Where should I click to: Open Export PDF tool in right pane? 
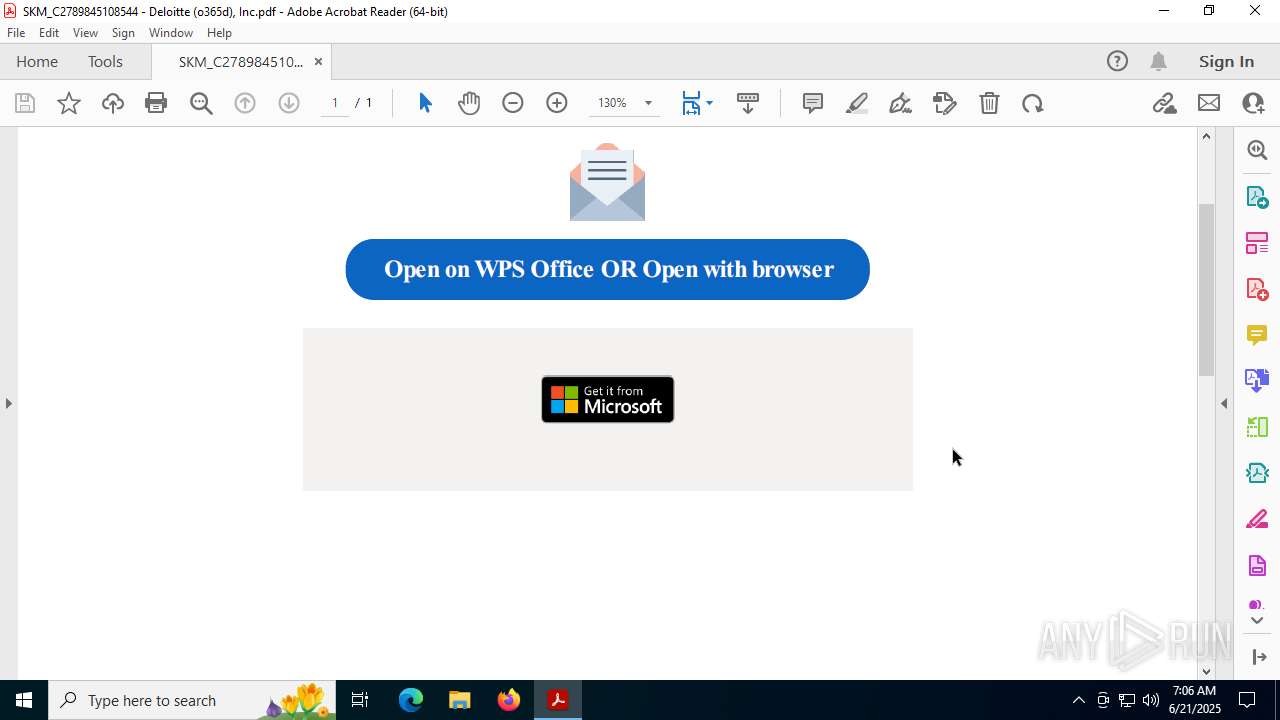(x=1257, y=196)
